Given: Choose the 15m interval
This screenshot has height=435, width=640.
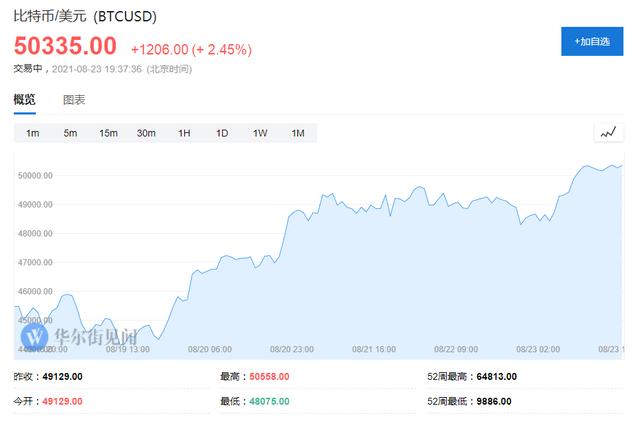Looking at the screenshot, I should pyautogui.click(x=108, y=133).
